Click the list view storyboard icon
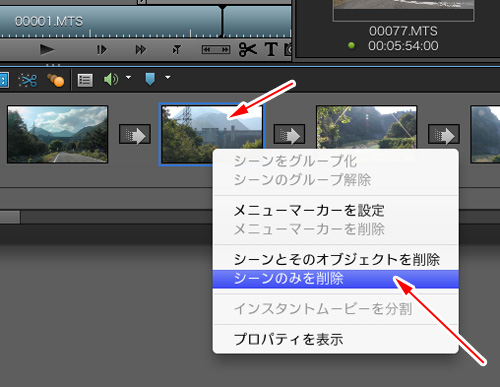The height and width of the screenshot is (387, 500). (x=85, y=80)
